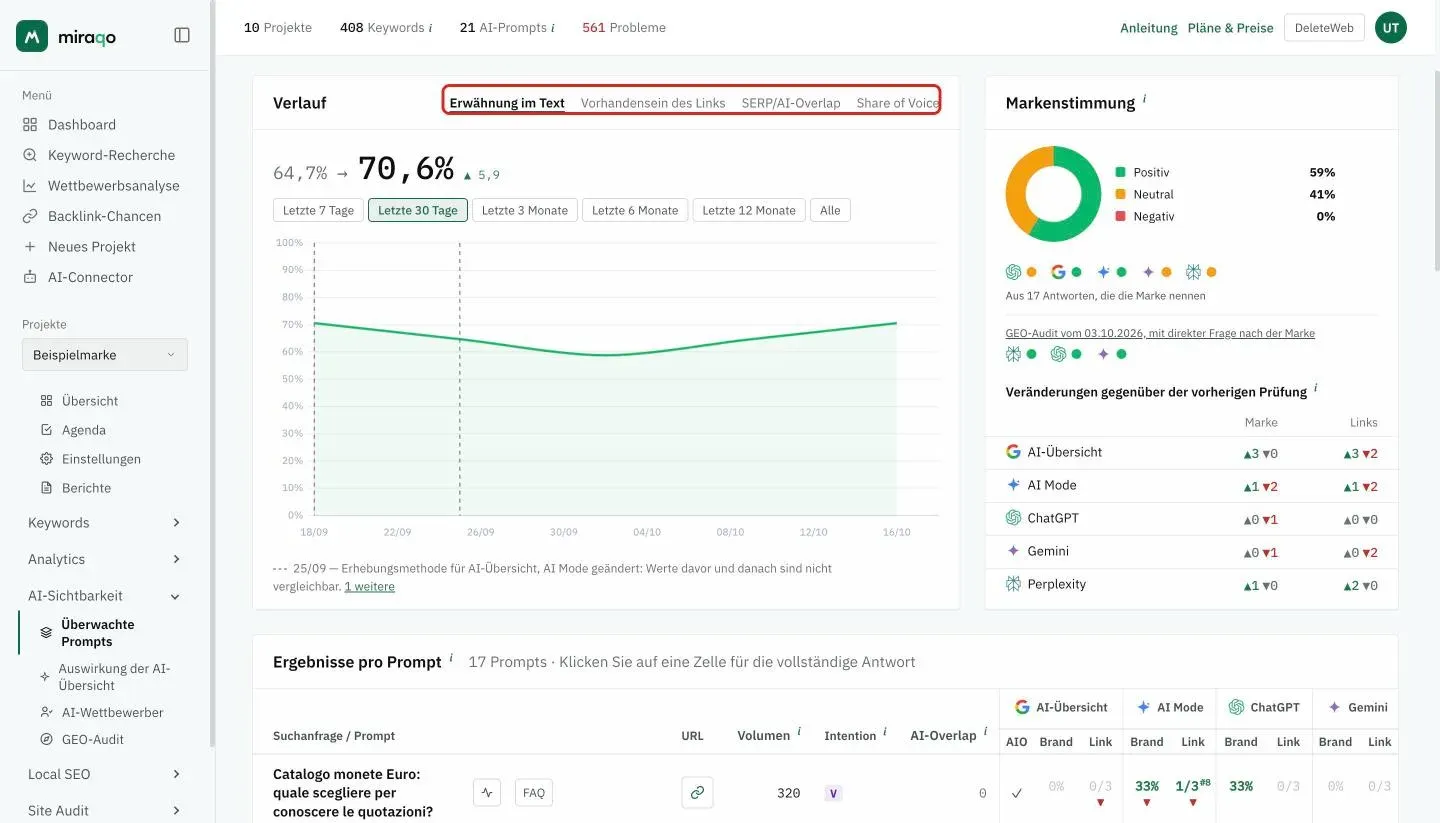
Task: Click the Gemini row star icon
Action: coord(1013,551)
